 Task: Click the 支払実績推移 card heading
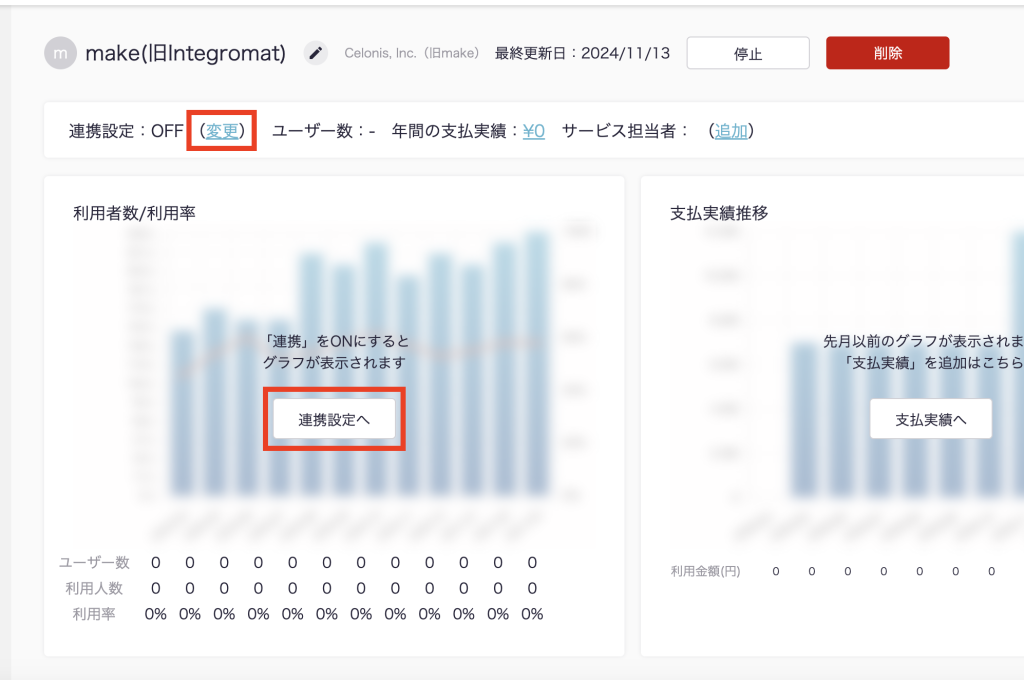(x=719, y=212)
